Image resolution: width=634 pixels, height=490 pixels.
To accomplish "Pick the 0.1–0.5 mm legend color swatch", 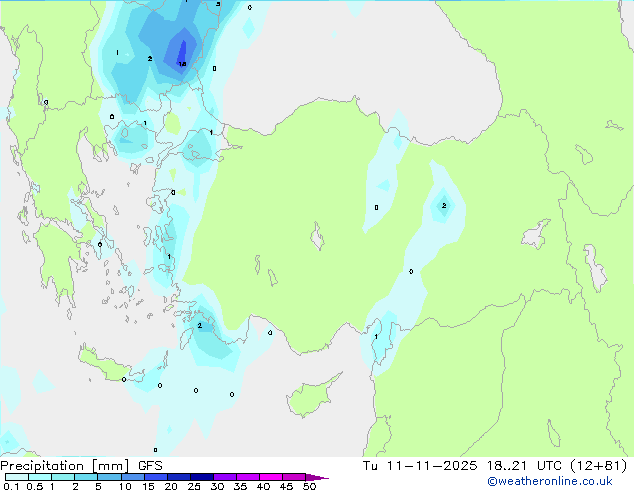I will (x=17, y=477).
